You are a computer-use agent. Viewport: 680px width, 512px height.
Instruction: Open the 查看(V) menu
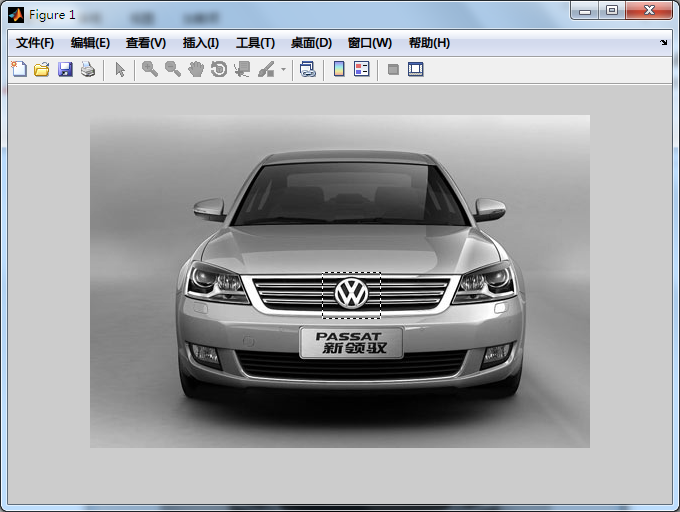coord(146,43)
